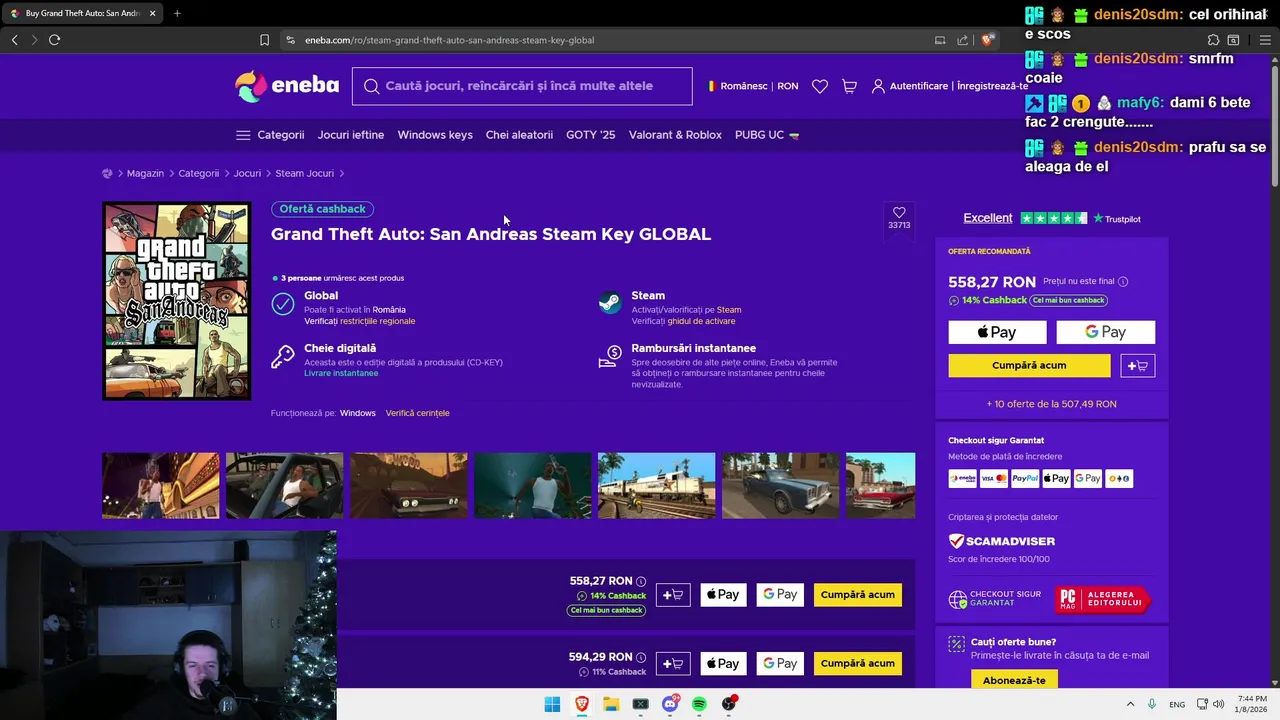This screenshot has height=720, width=1280.
Task: Pay with Google Pay in recommended offer
Action: (1106, 332)
